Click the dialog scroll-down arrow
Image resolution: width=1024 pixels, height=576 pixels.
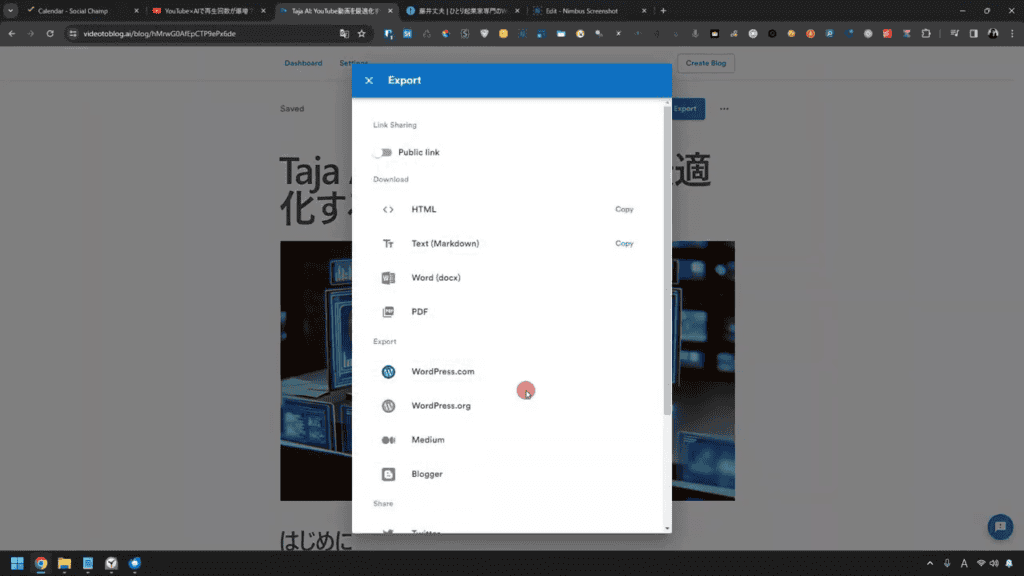(667, 528)
